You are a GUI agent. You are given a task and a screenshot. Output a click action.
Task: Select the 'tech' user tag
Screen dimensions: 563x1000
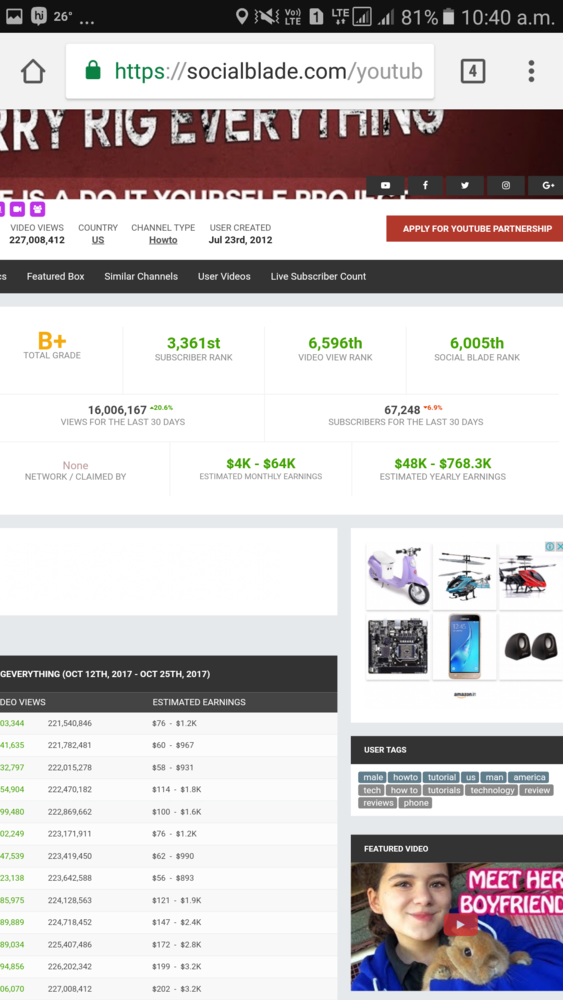pyautogui.click(x=372, y=790)
